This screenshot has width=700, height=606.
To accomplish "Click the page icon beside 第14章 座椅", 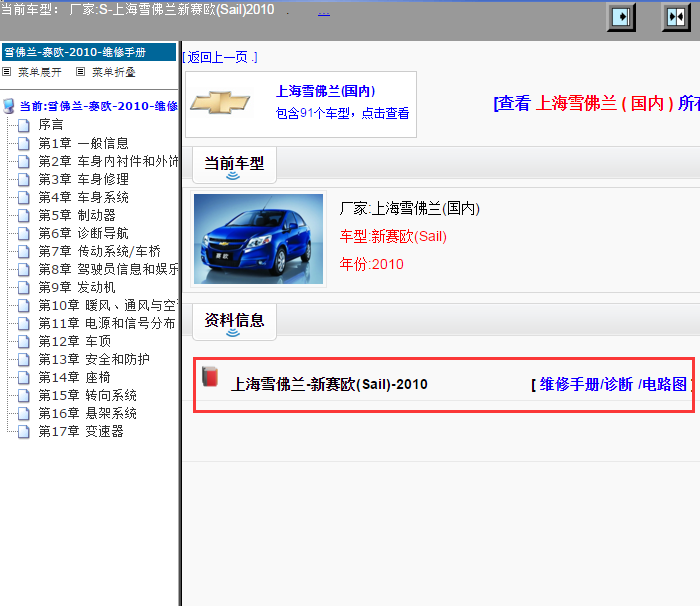I will (24, 378).
